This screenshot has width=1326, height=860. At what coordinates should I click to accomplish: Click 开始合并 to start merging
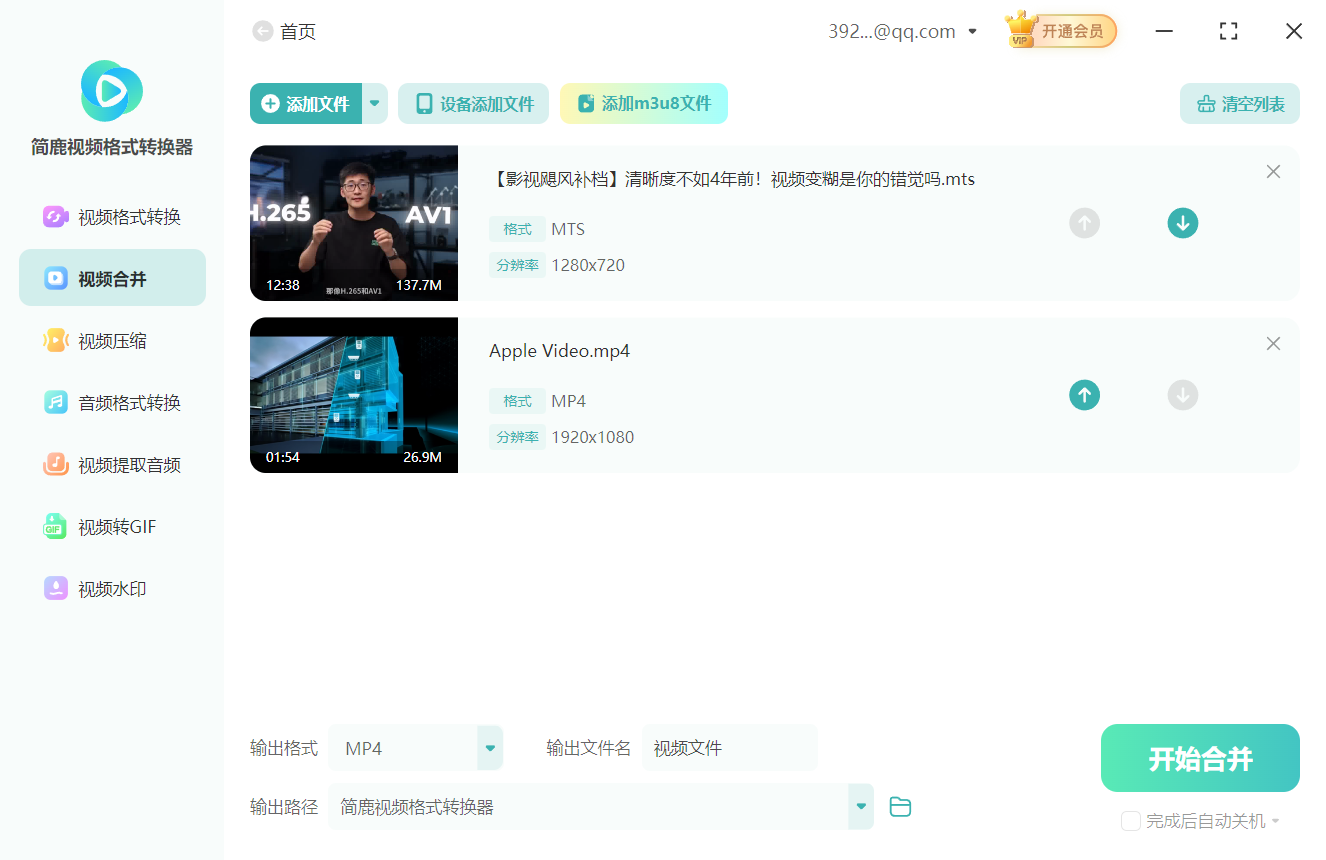tap(1199, 758)
